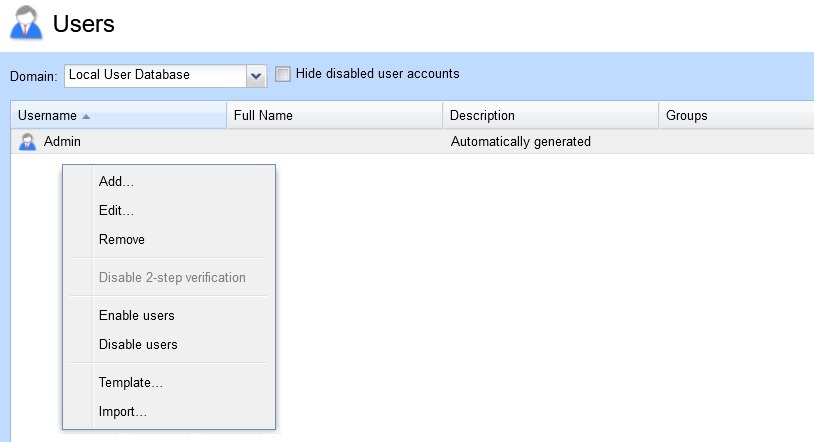814x442 pixels.
Task: Select Enable users menu option
Action: pos(137,316)
